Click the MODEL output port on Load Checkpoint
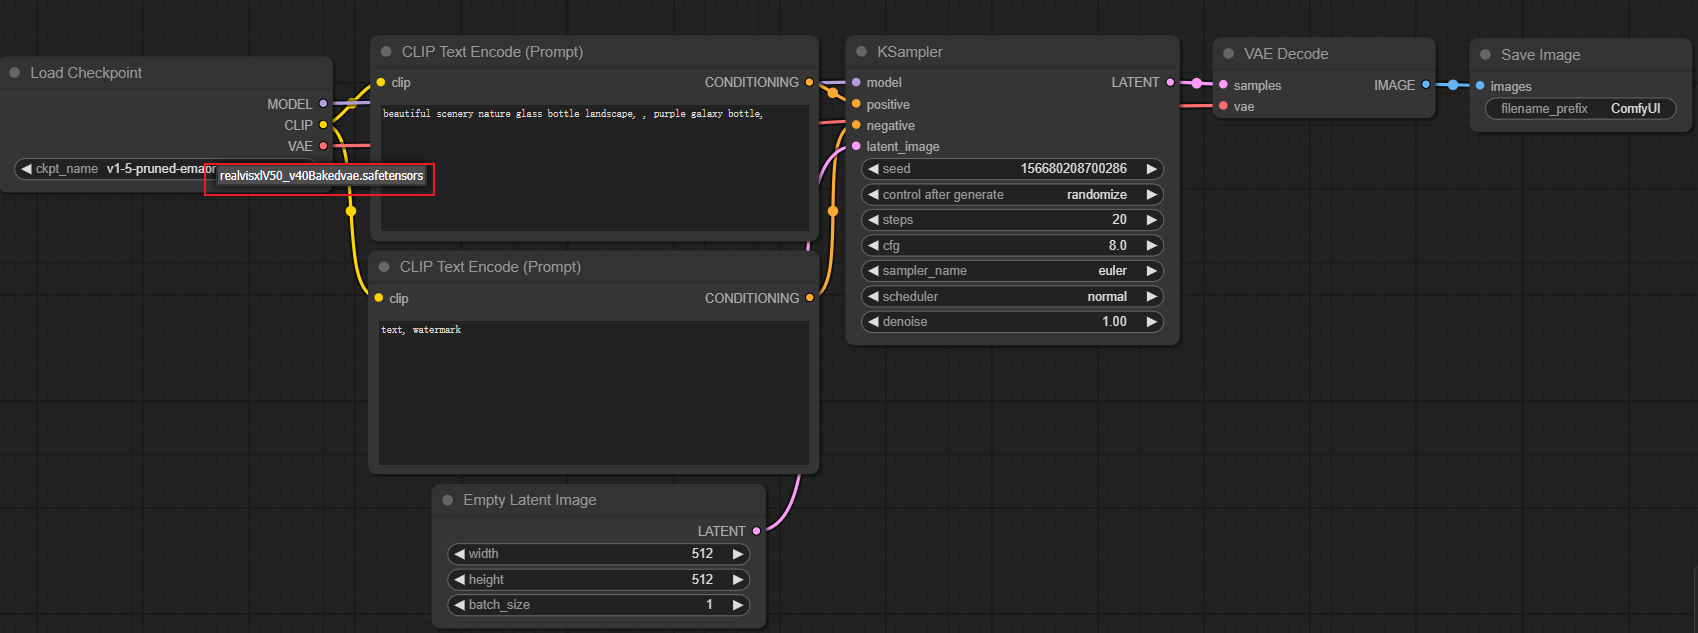 click(x=323, y=104)
